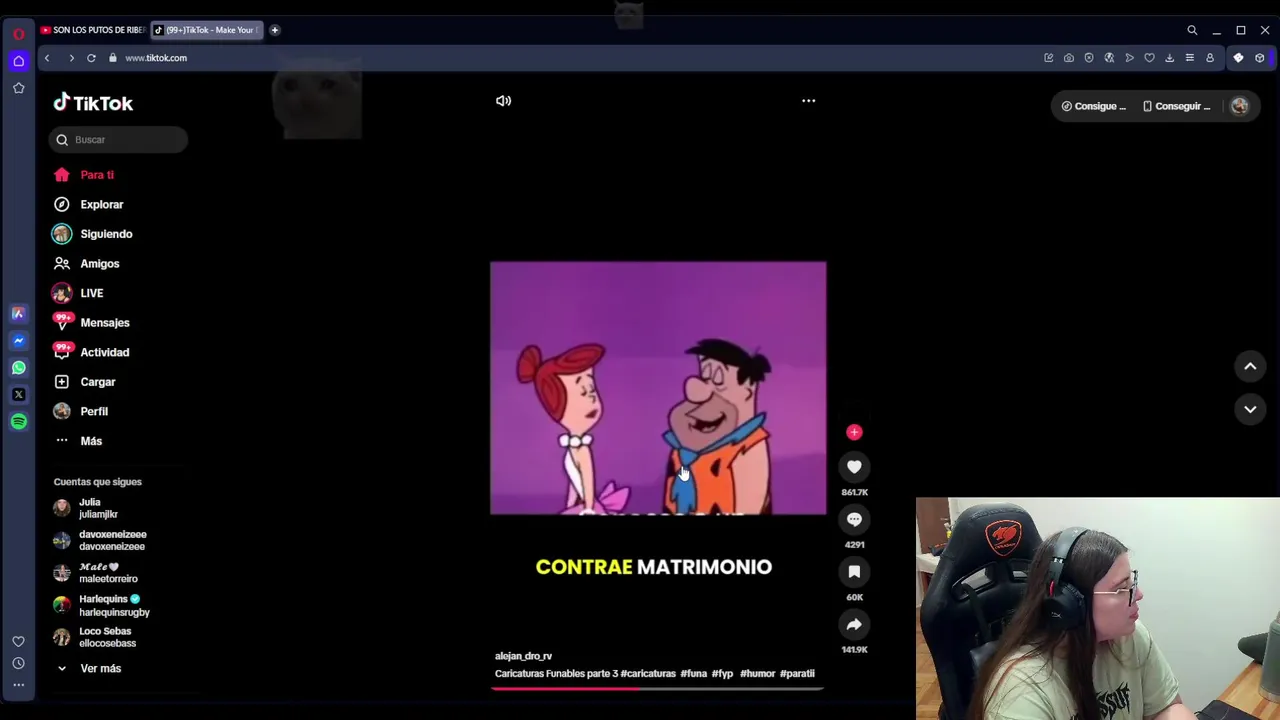Click the #humor hashtag
This screenshot has height=720, width=1280.
(x=757, y=674)
